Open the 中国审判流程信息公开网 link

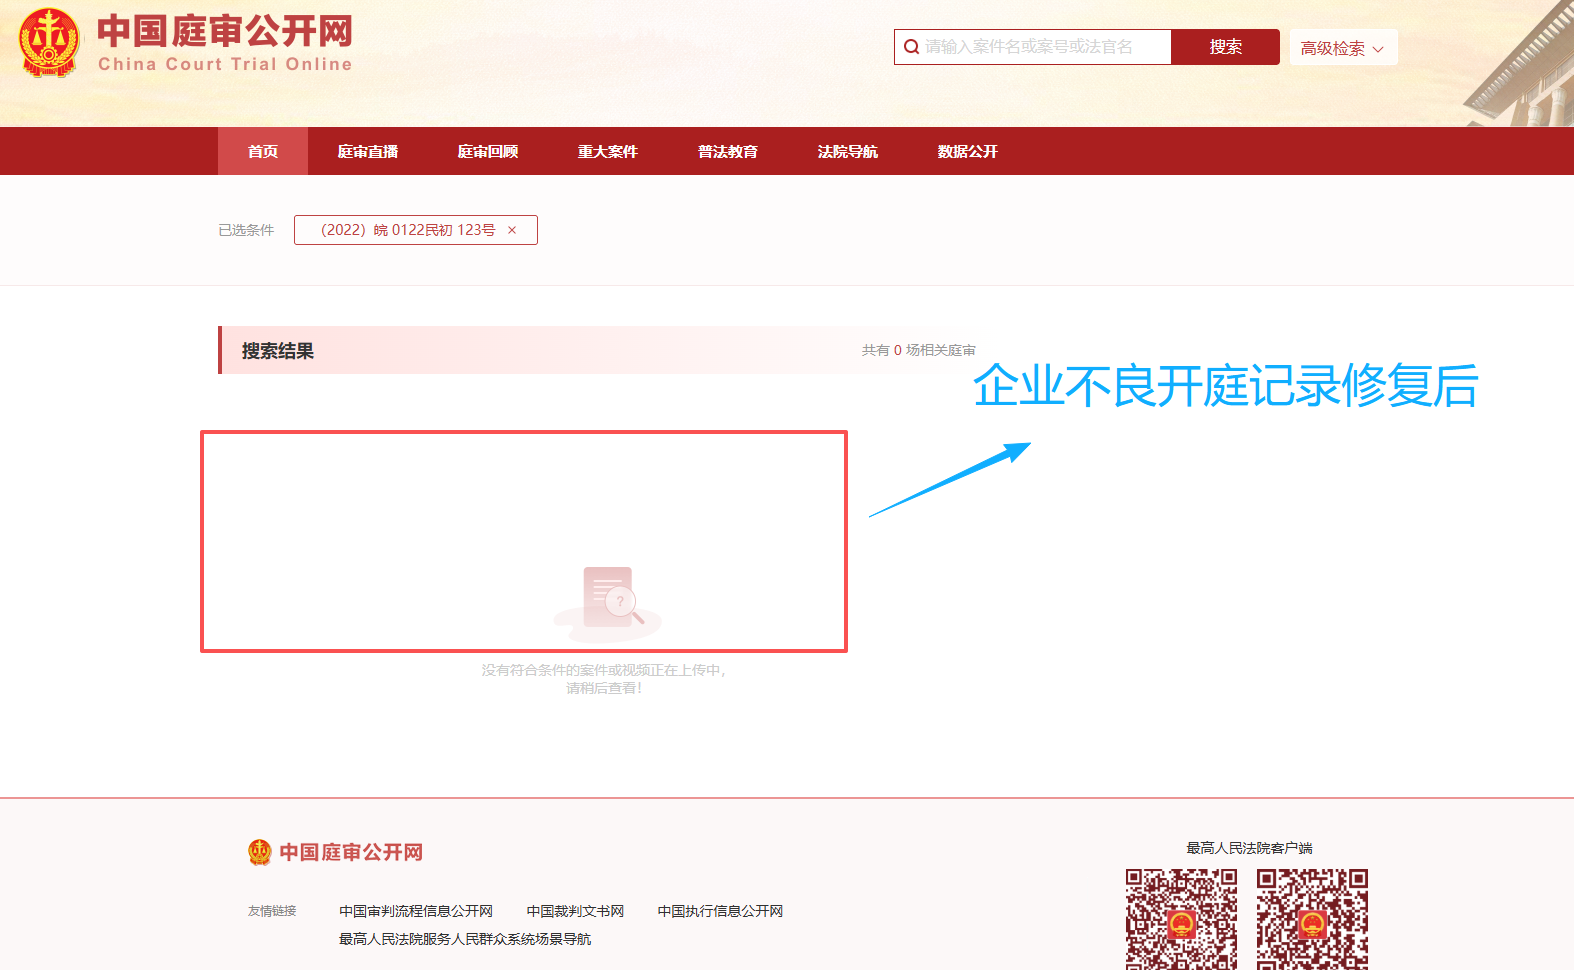[416, 911]
